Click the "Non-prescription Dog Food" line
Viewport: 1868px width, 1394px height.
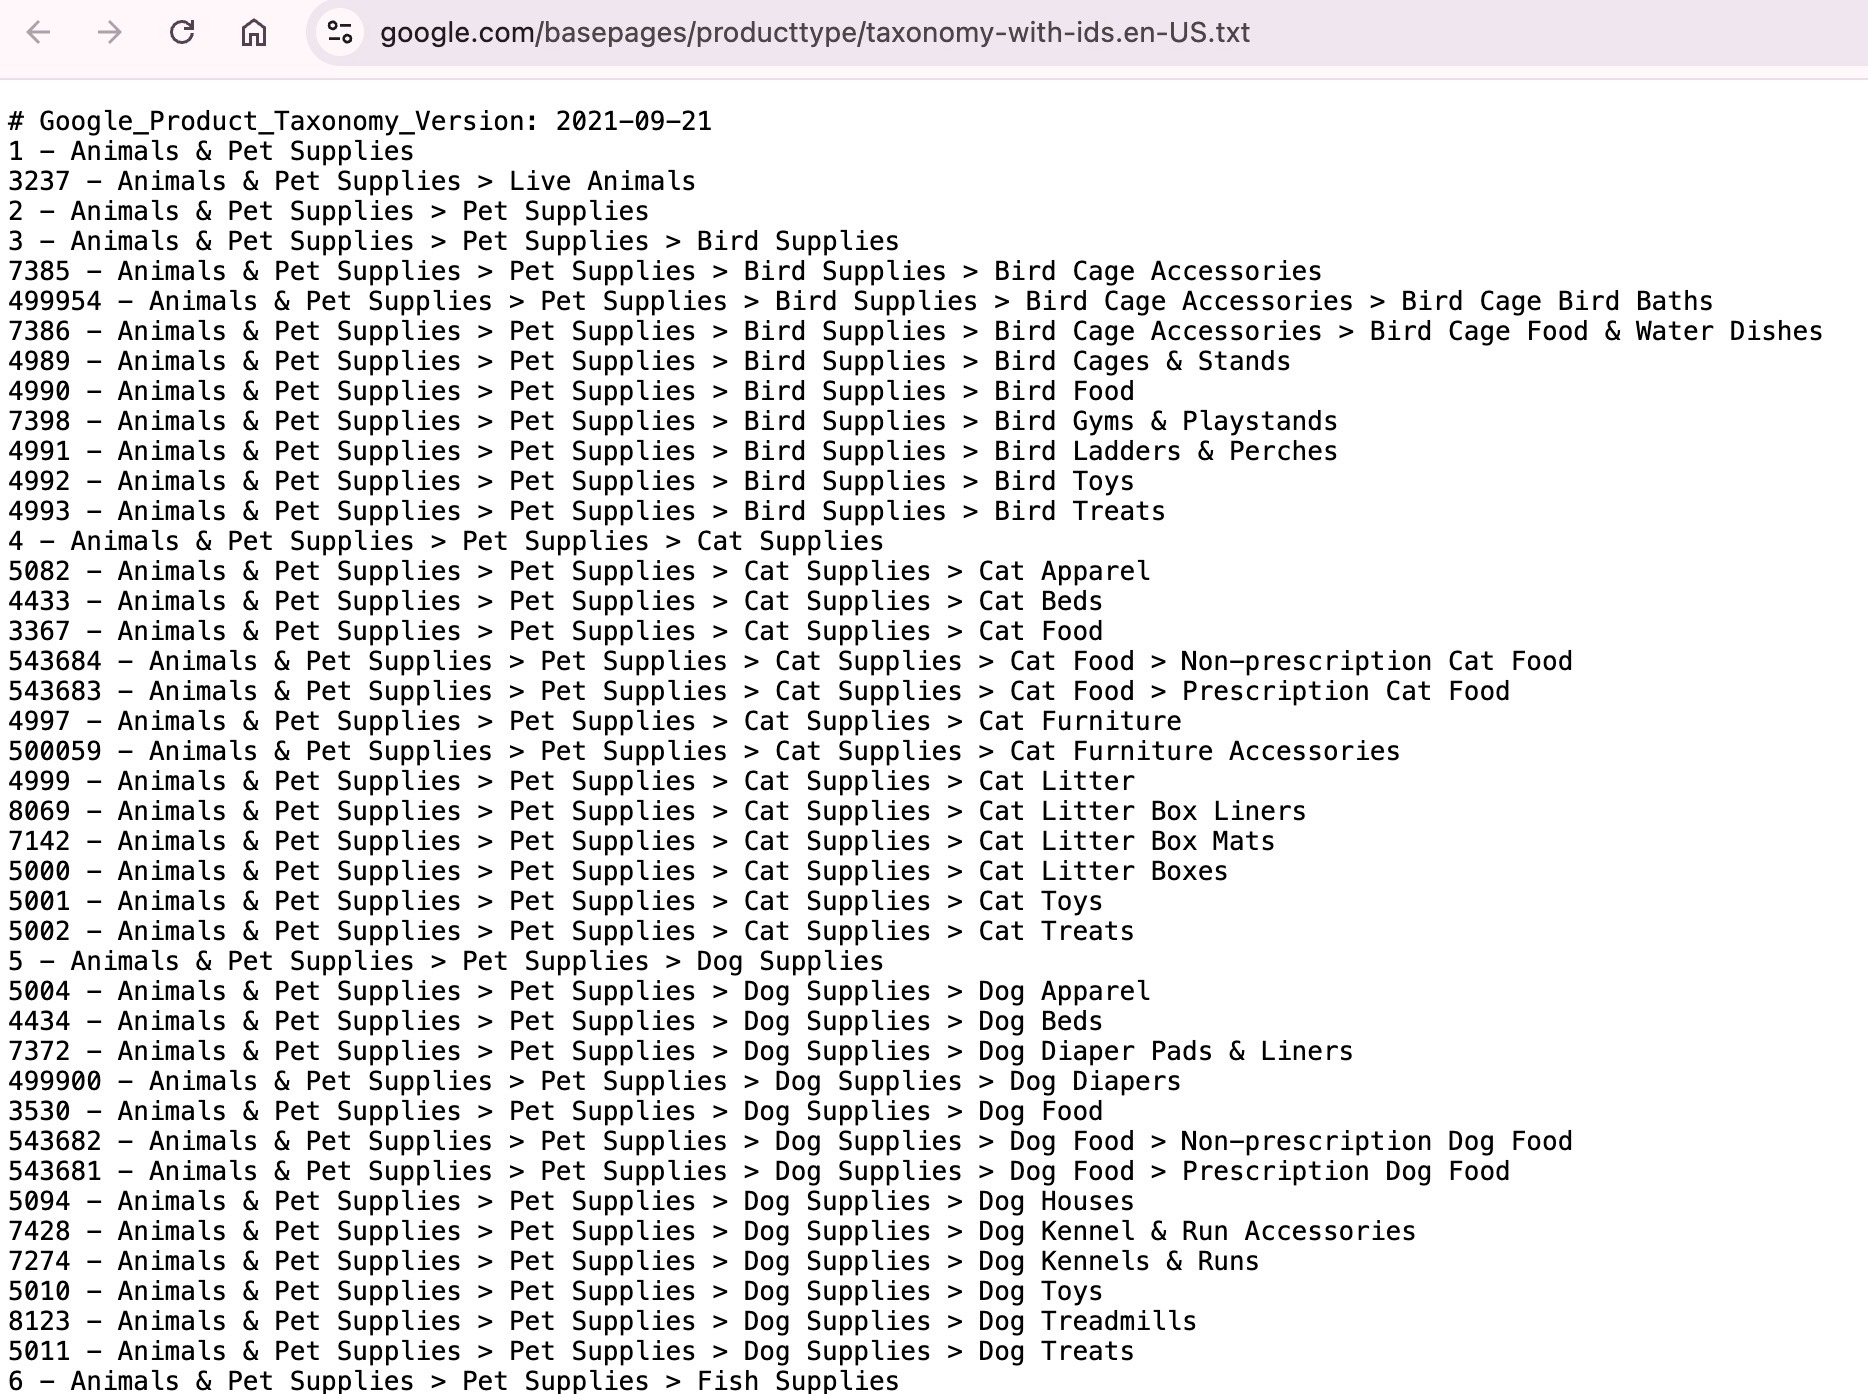(790, 1141)
